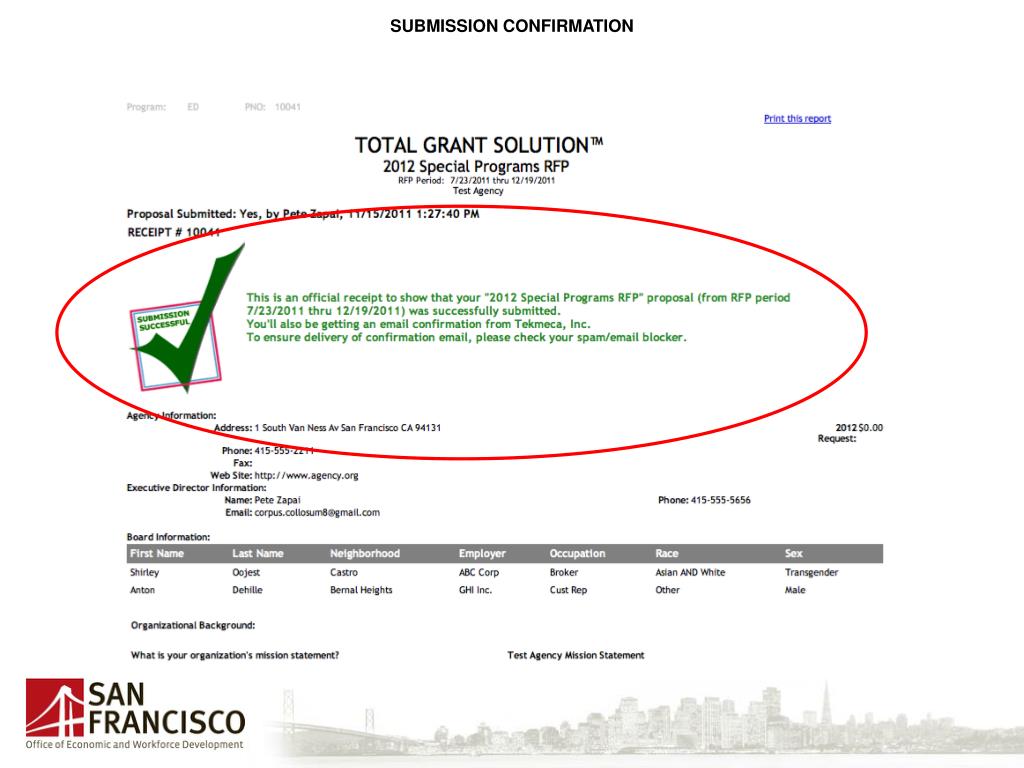
Task: Click the 'Executive Director Information:' heading
Action: click(x=197, y=488)
